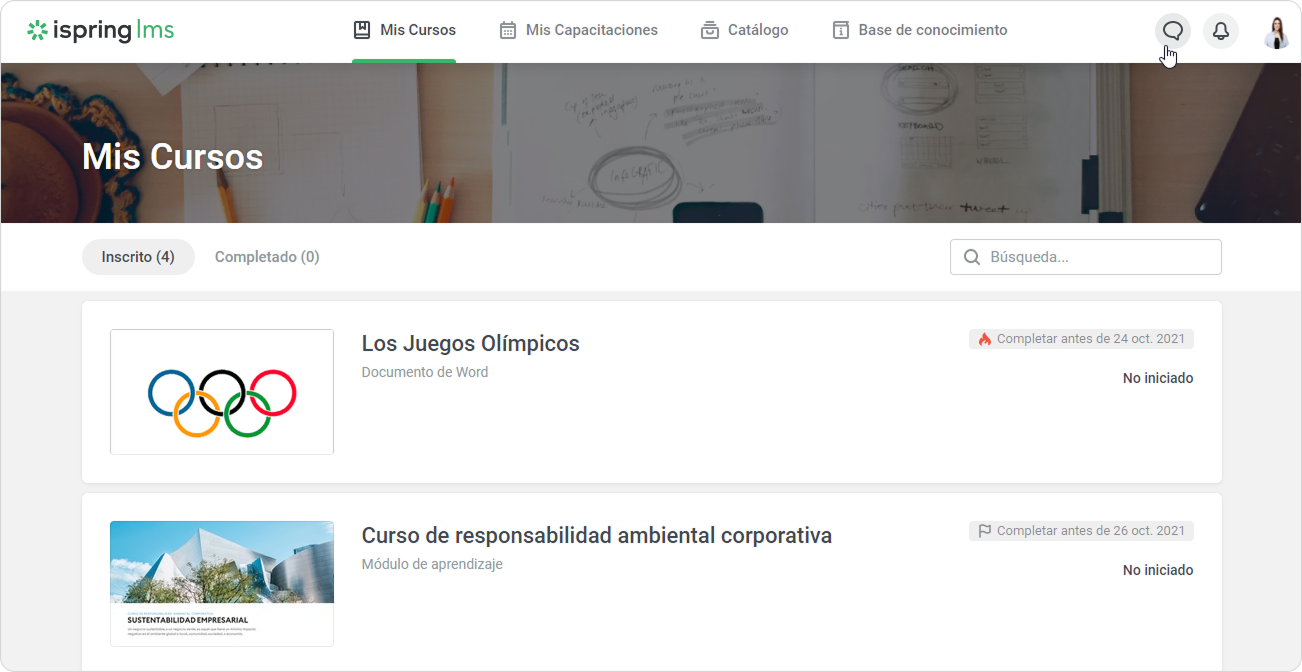Switch to the Completado (0) tab
1302x672 pixels.
coord(267,257)
